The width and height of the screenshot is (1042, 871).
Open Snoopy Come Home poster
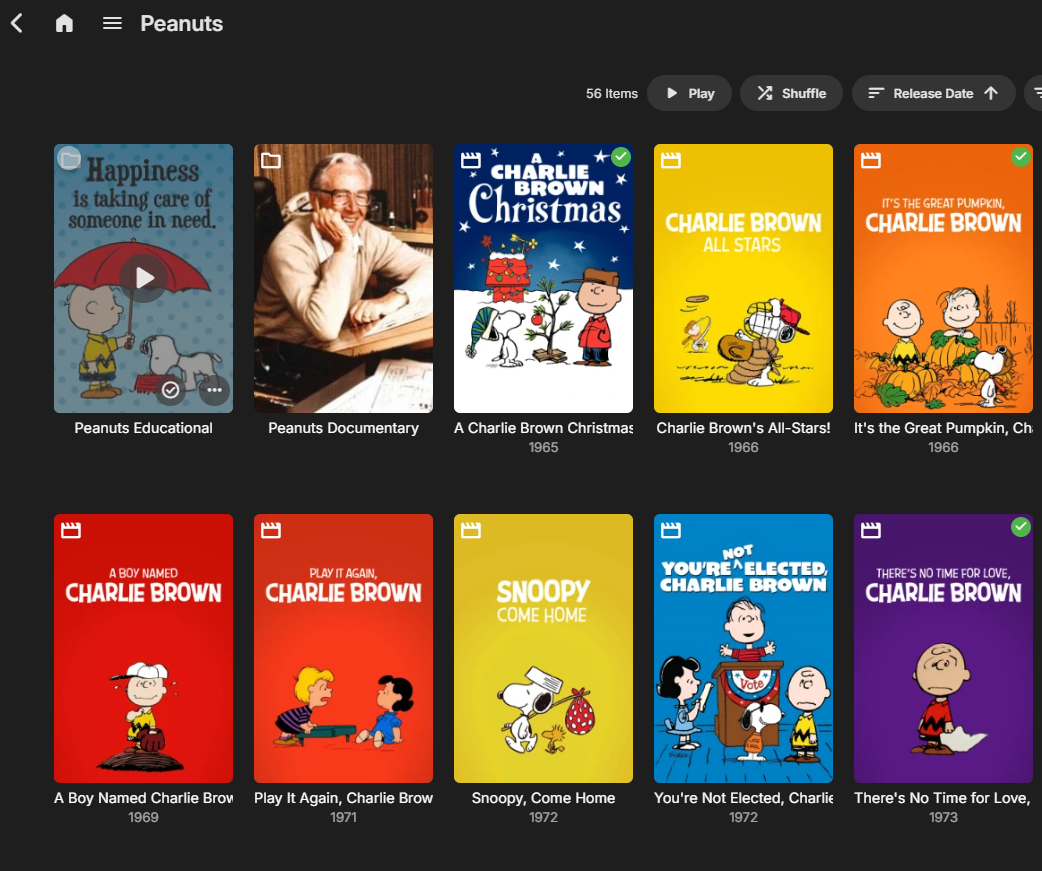point(543,648)
